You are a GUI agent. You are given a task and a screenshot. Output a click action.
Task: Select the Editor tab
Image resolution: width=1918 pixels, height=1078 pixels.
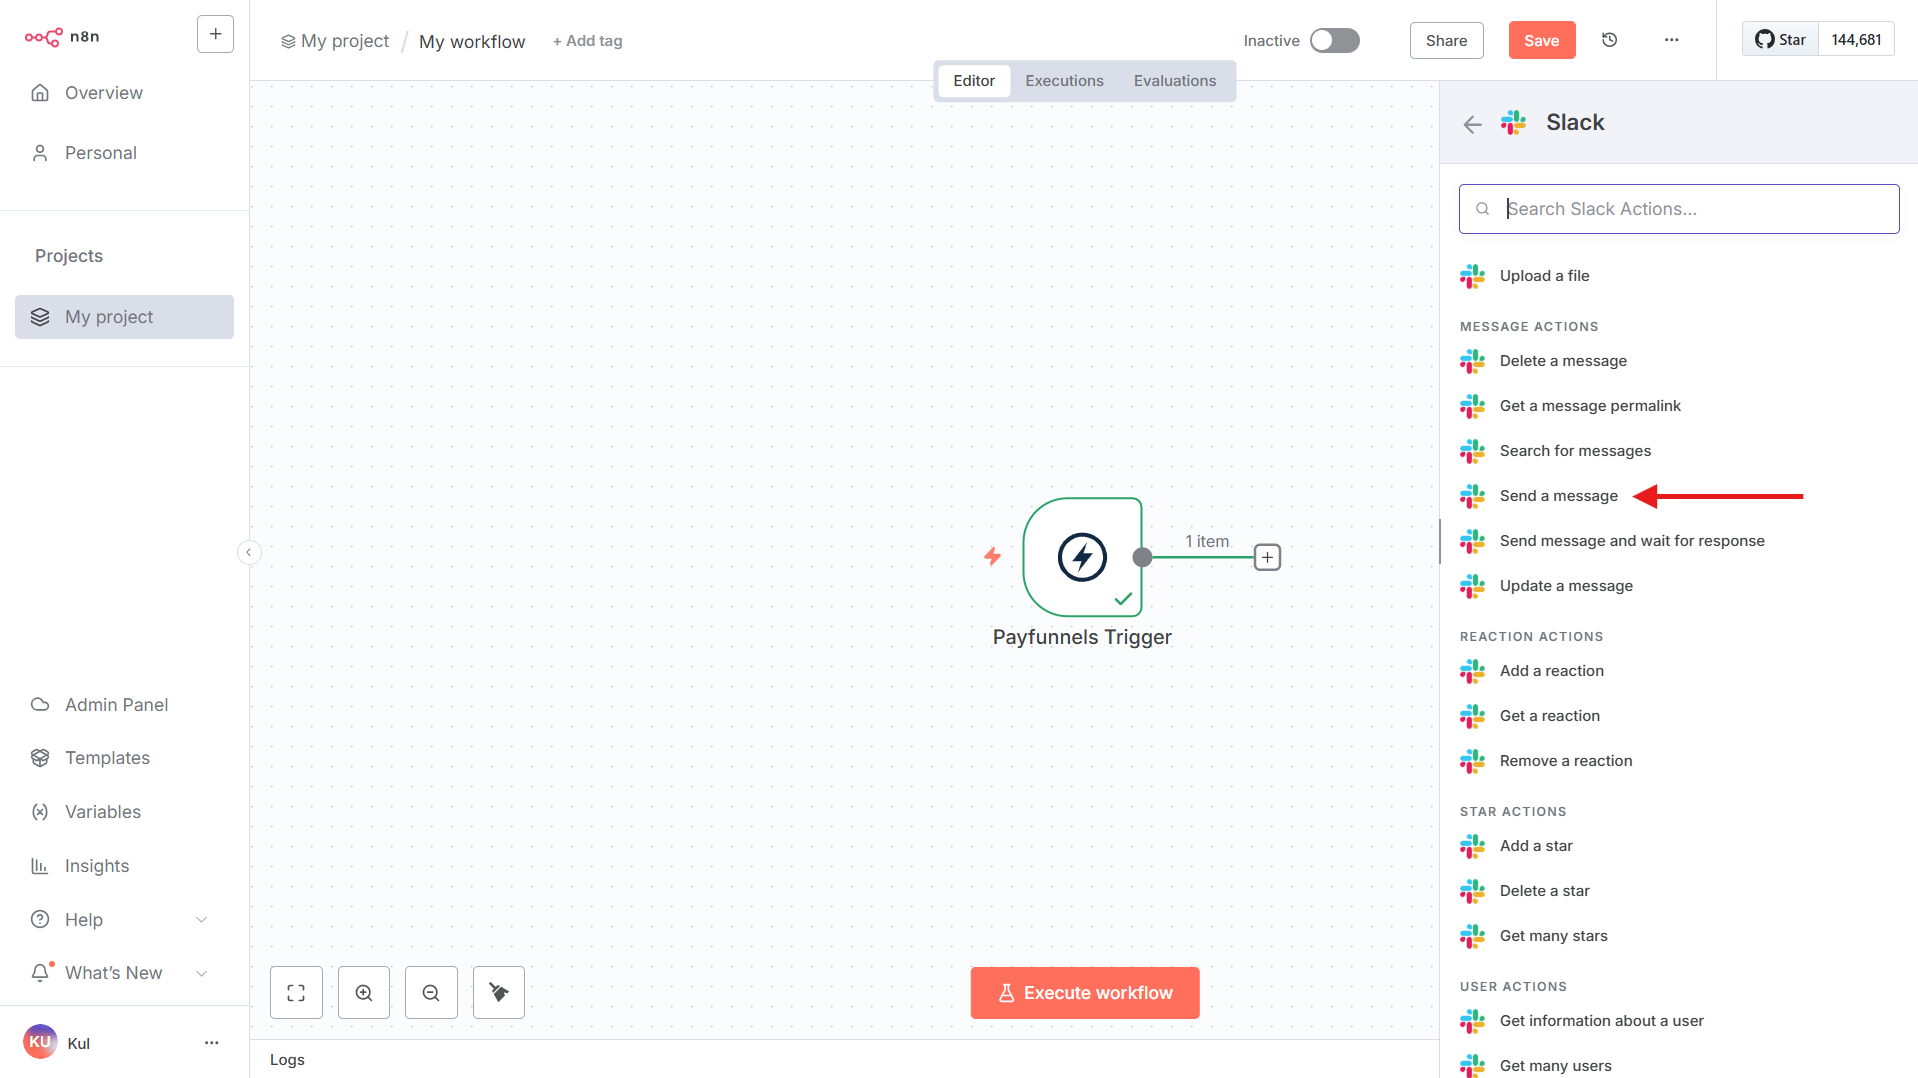tap(974, 81)
